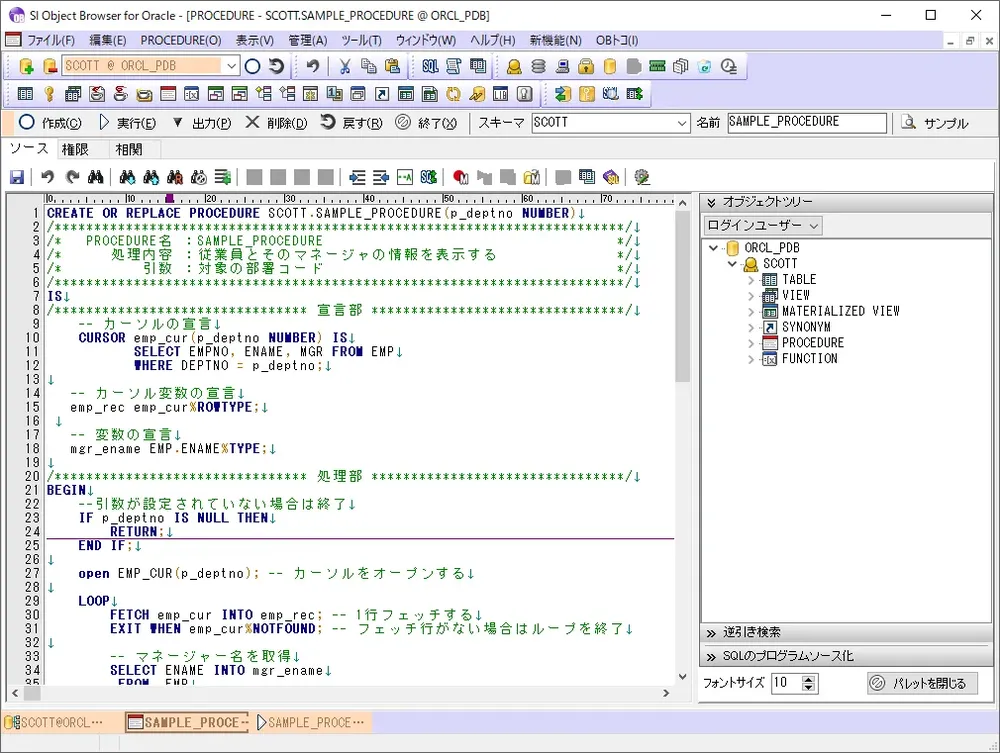Open the ログインユーザー dropdown
Screen dimensions: 1000x753
(763, 225)
